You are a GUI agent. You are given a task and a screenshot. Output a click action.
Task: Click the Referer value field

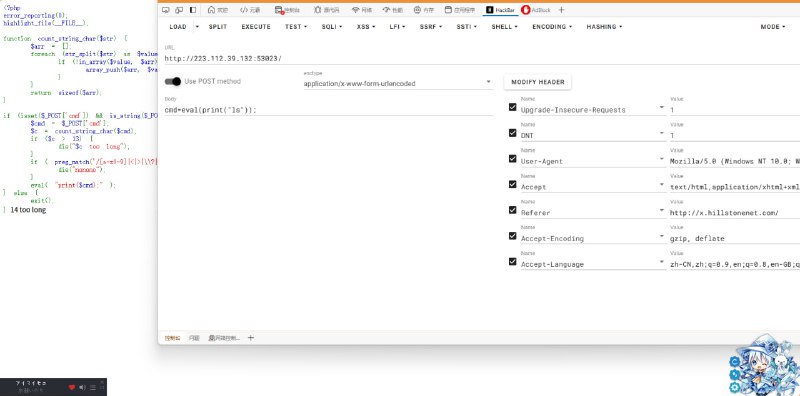click(x=735, y=213)
